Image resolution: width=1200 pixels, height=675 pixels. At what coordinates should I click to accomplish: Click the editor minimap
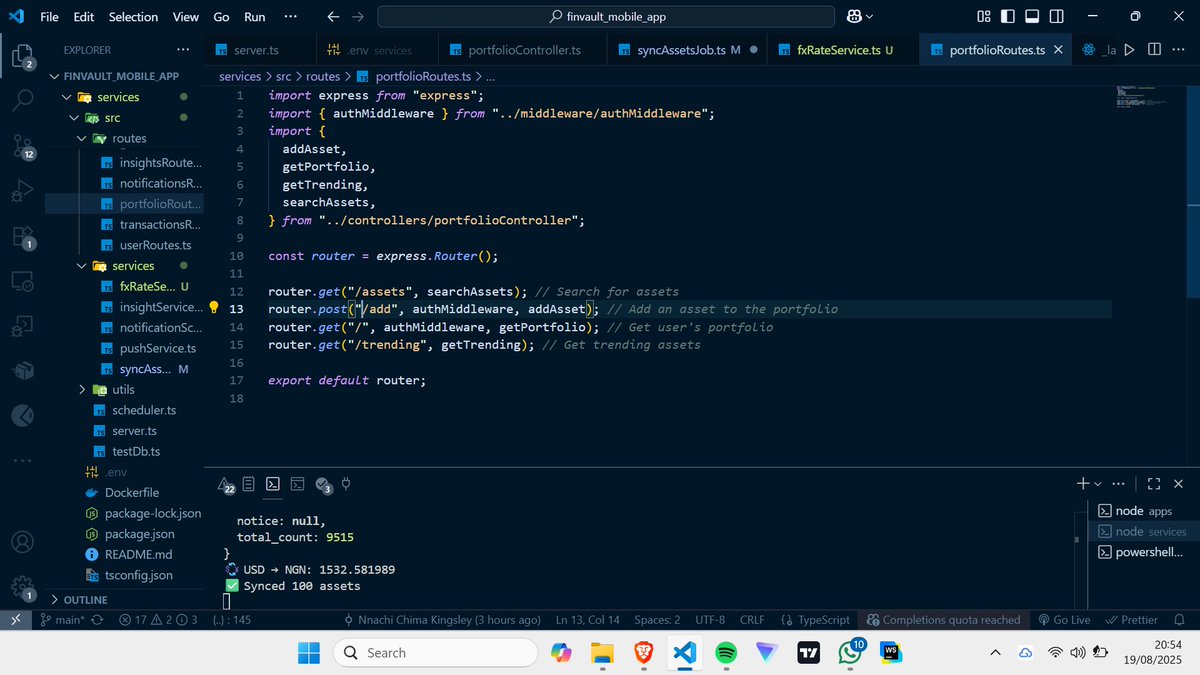1149,98
